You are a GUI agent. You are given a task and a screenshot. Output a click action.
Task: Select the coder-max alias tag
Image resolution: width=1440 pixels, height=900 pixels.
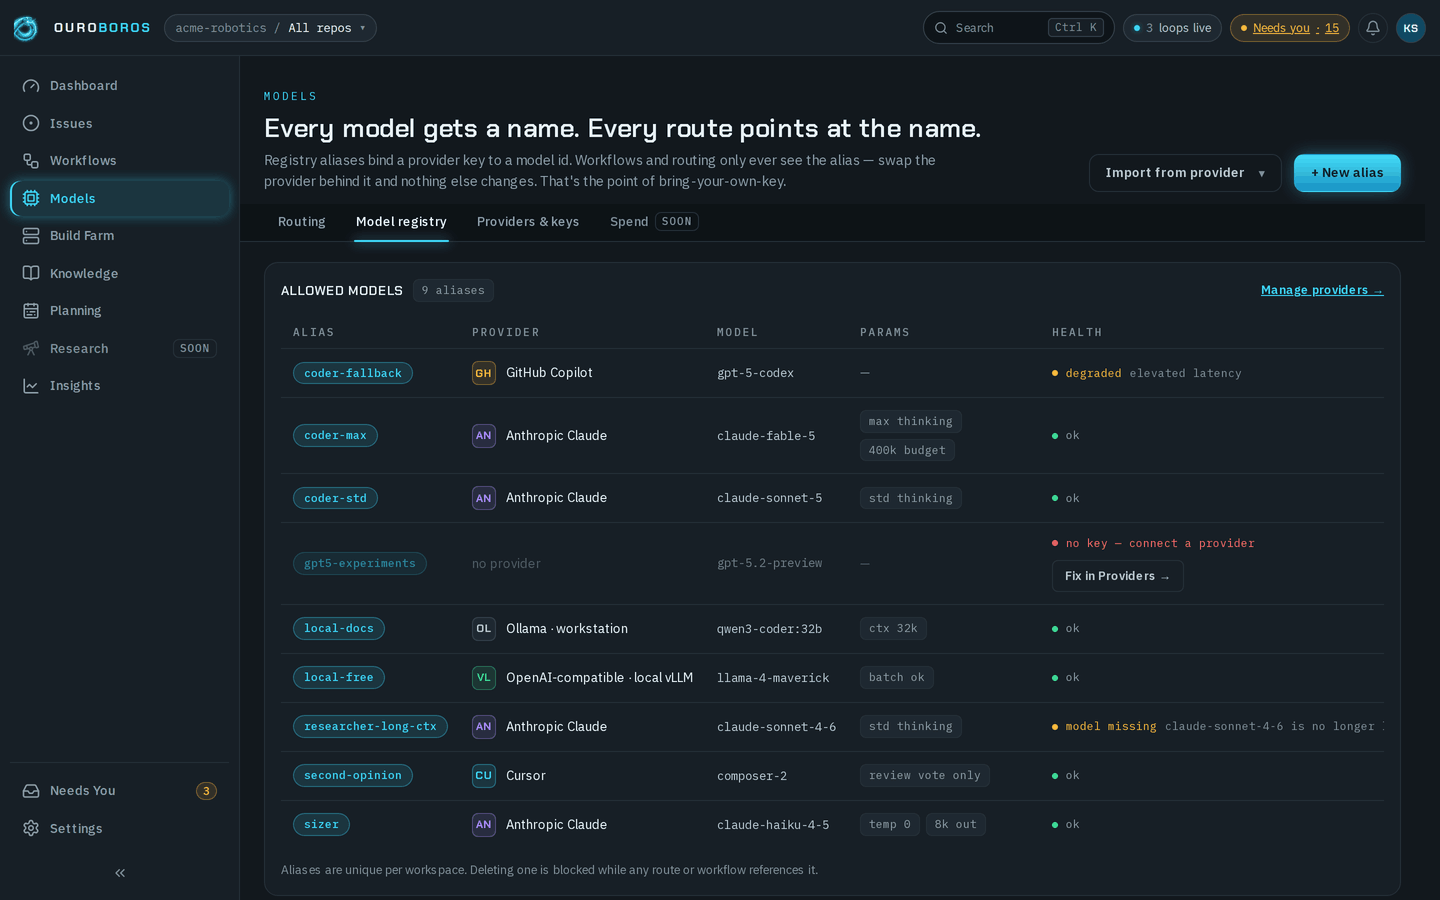coord(335,436)
